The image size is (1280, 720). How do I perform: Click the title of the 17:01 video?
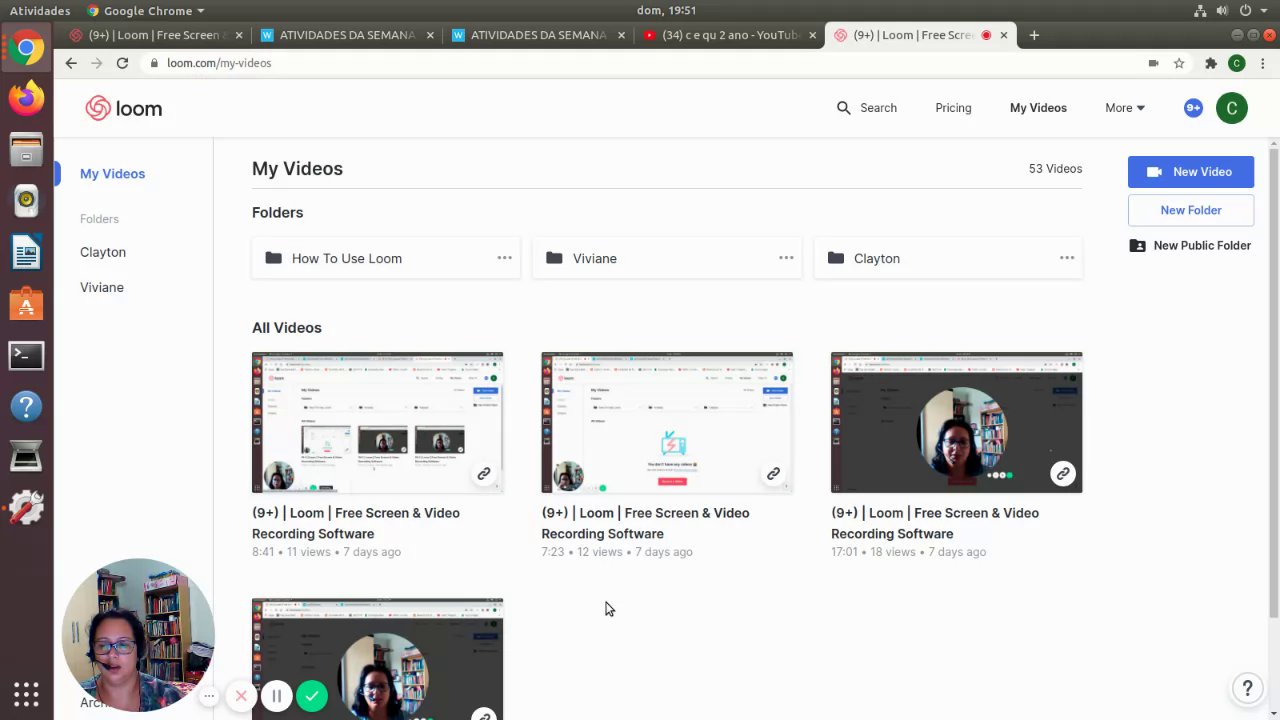tap(935, 523)
